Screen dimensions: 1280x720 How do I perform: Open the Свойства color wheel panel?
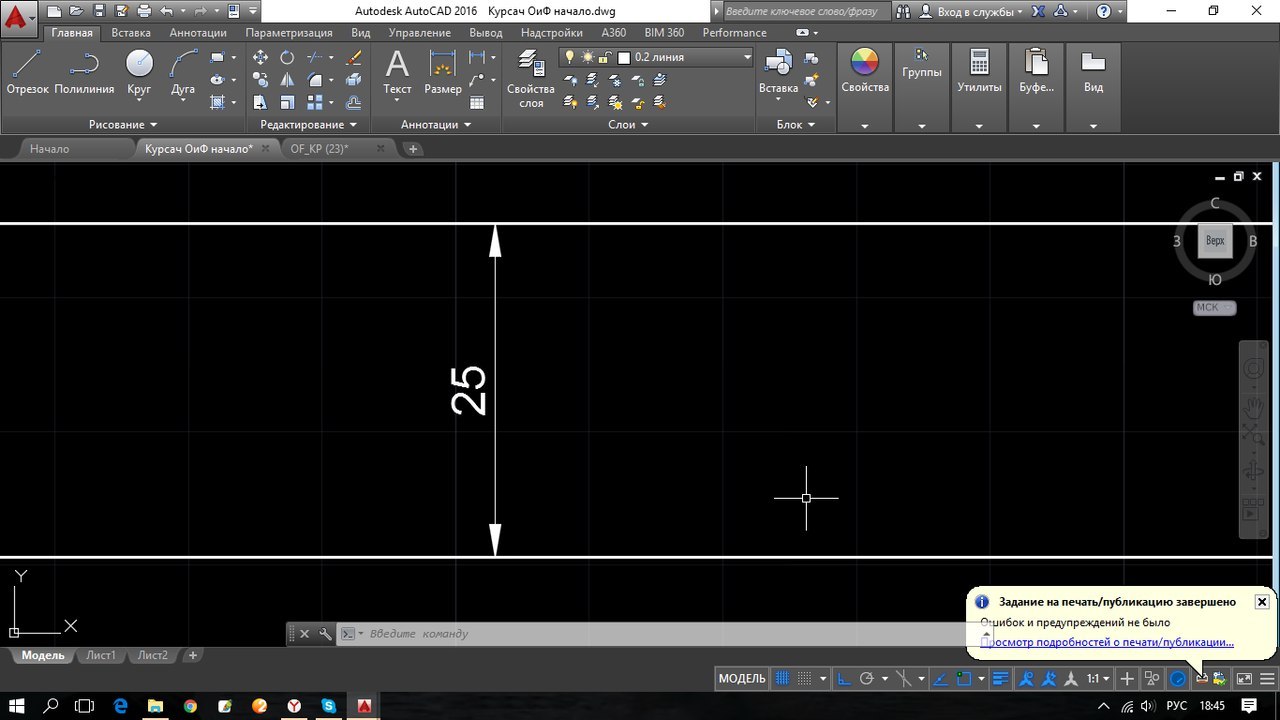click(864, 87)
